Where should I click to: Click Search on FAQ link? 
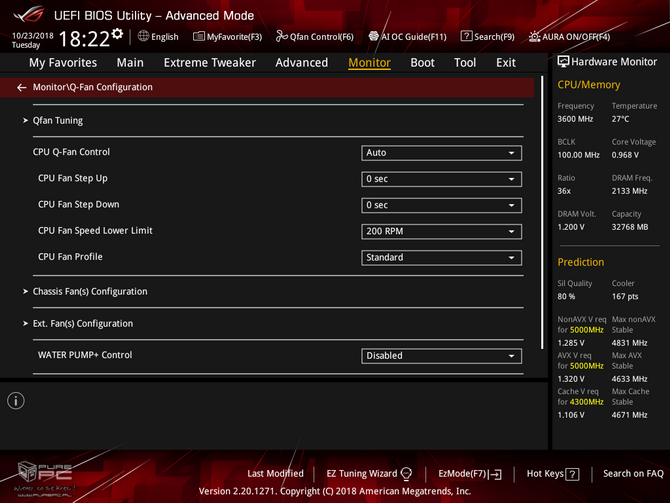pyautogui.click(x=633, y=474)
